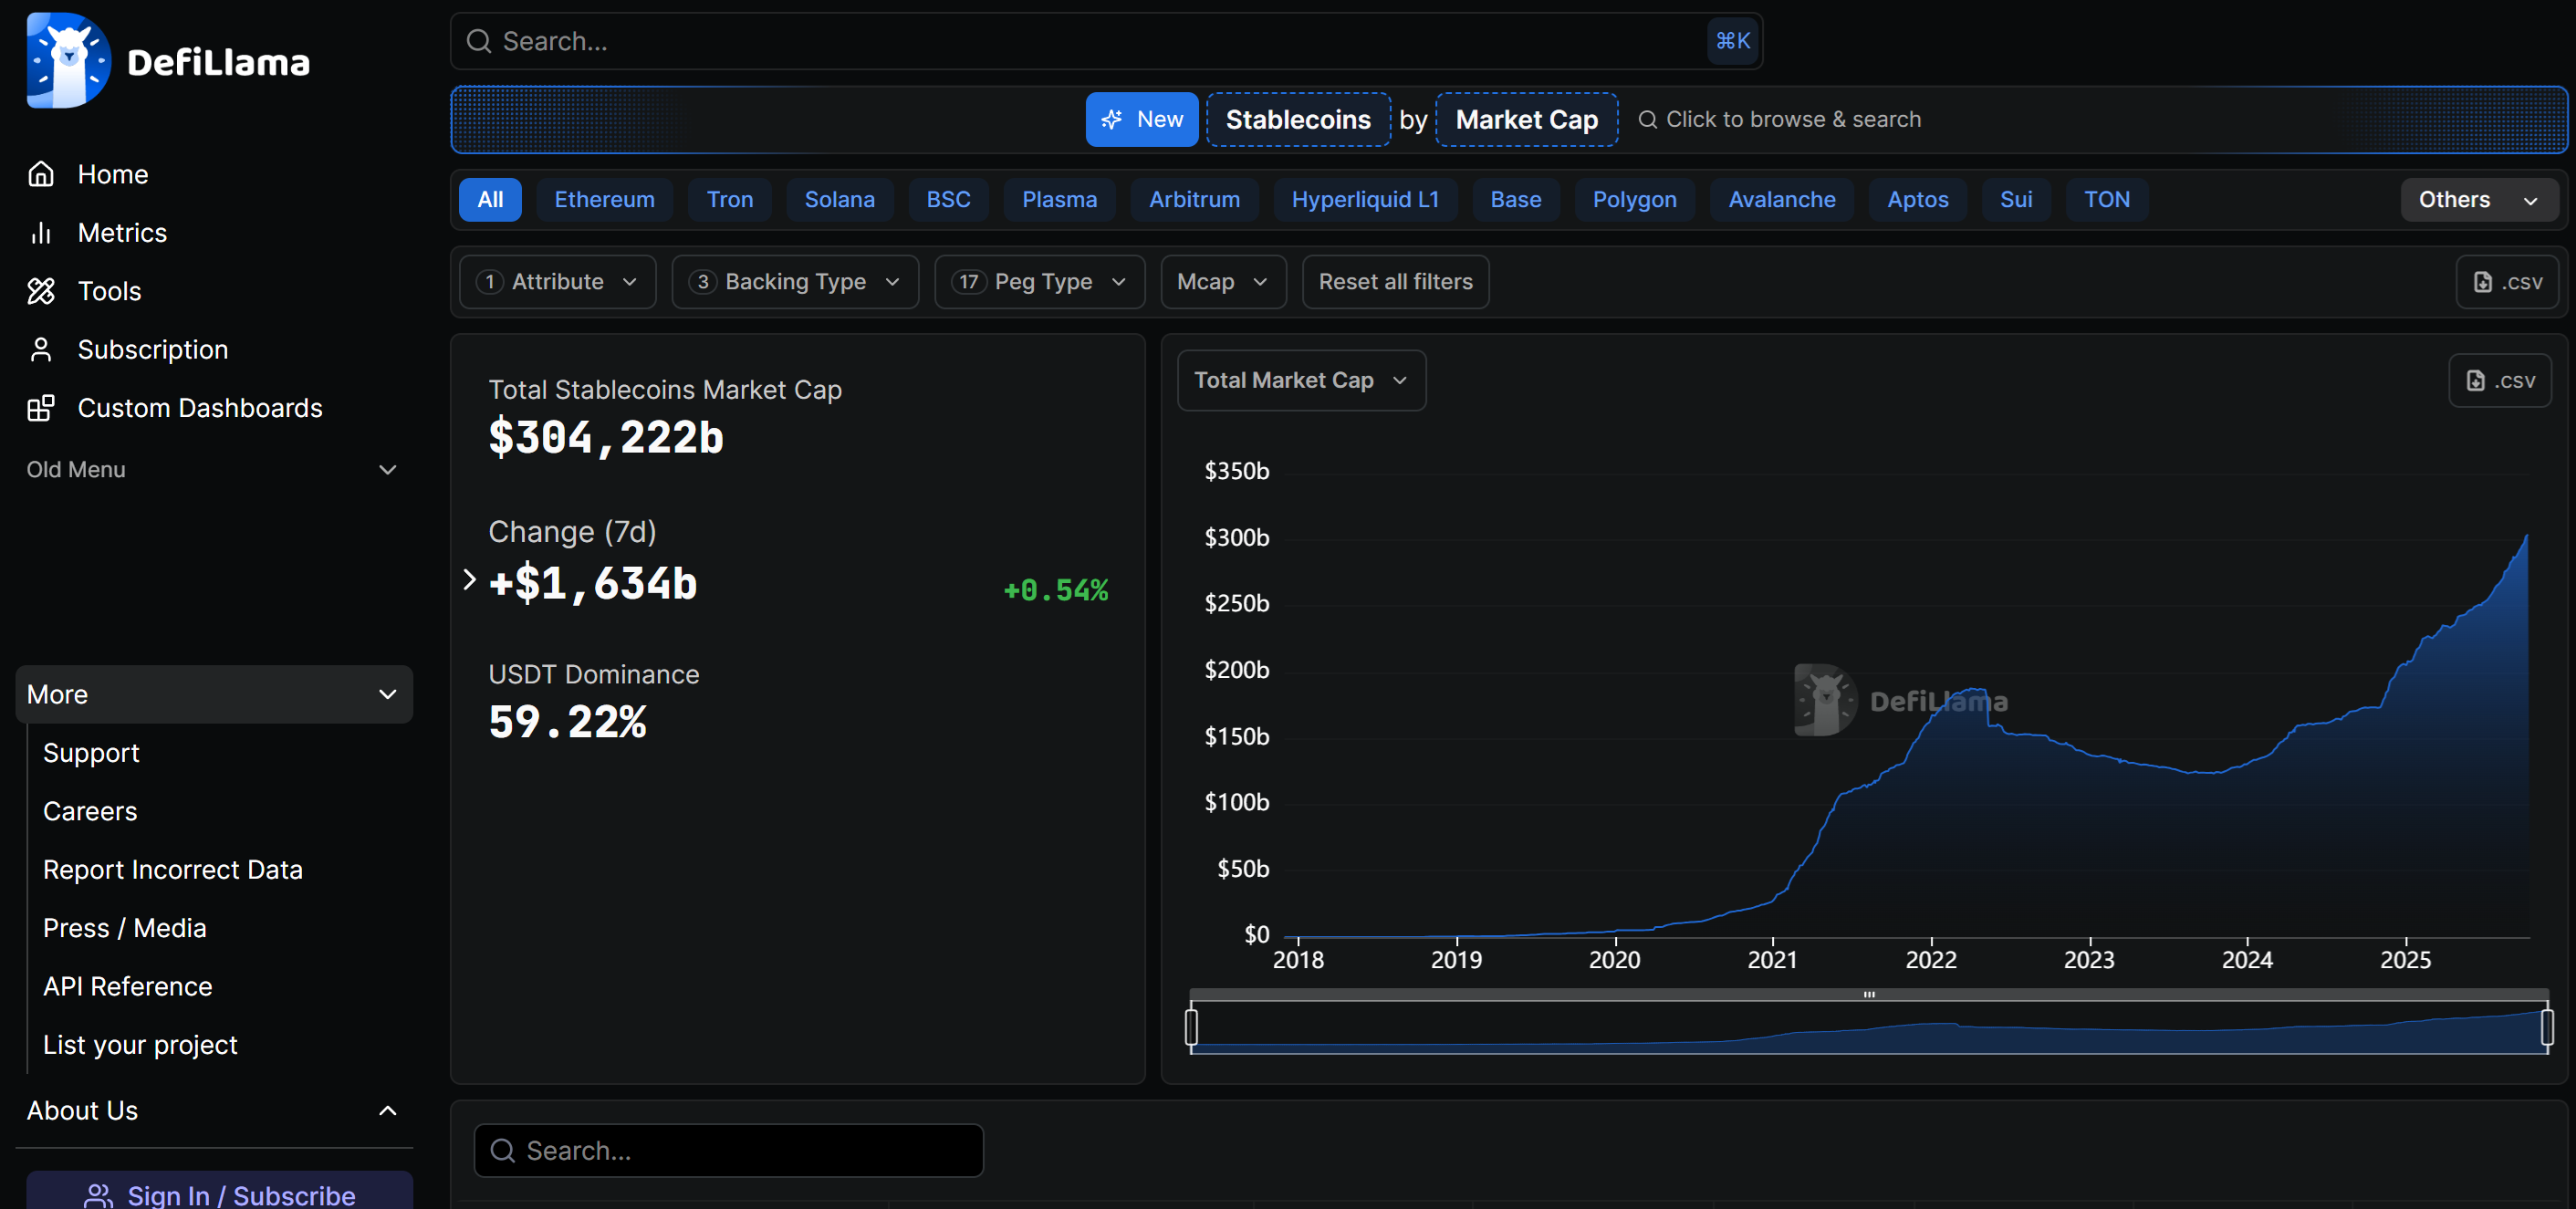Screen dimensions: 2576x1209
Task: Click the Metrics bar chart icon
Action: click(41, 233)
